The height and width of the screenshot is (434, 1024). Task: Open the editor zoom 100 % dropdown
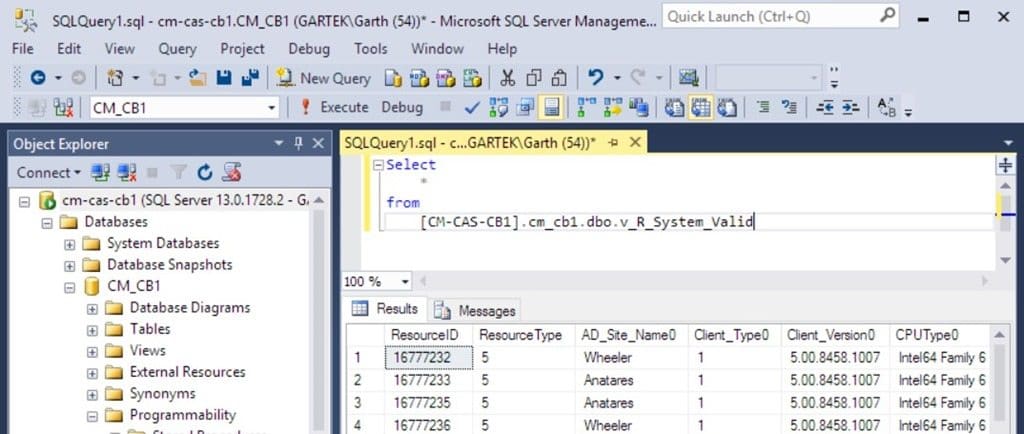click(x=405, y=282)
